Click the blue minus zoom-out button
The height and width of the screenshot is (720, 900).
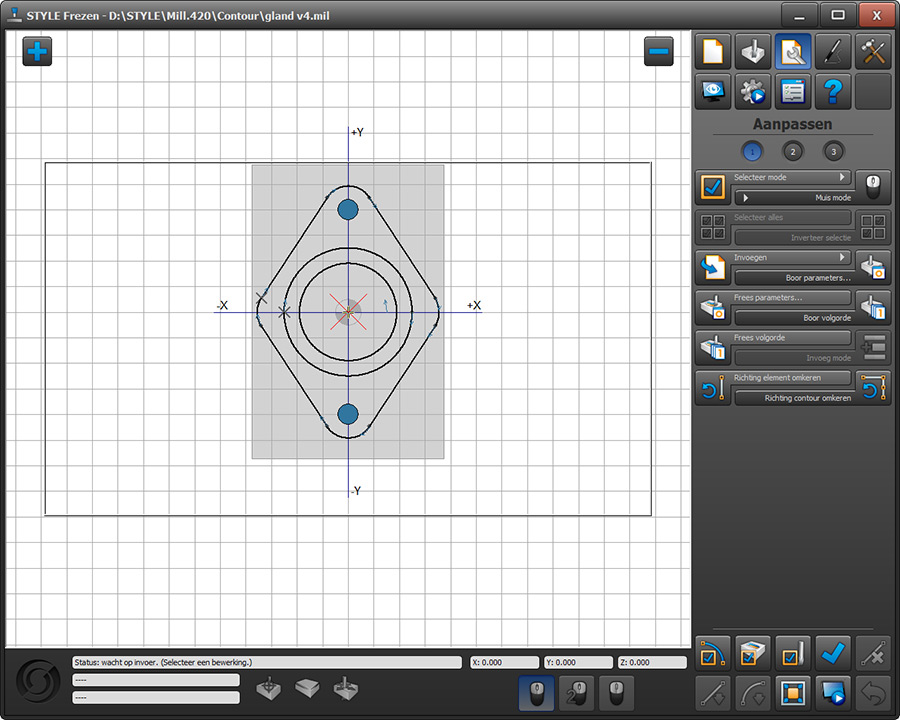(x=658, y=52)
